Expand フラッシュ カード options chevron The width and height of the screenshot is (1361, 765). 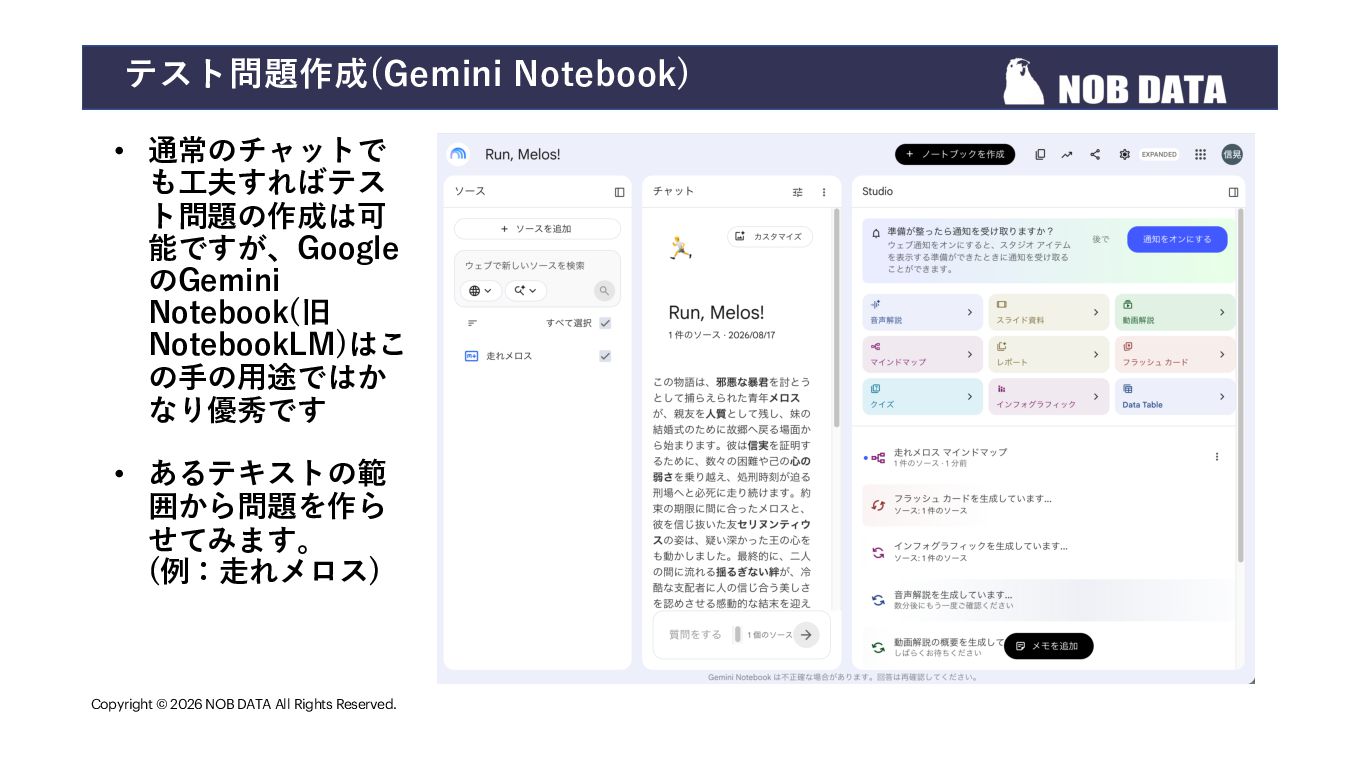click(1222, 354)
